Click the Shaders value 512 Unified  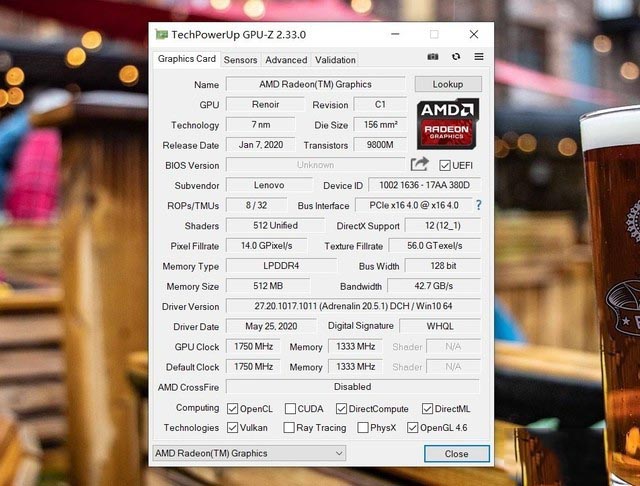click(x=276, y=225)
